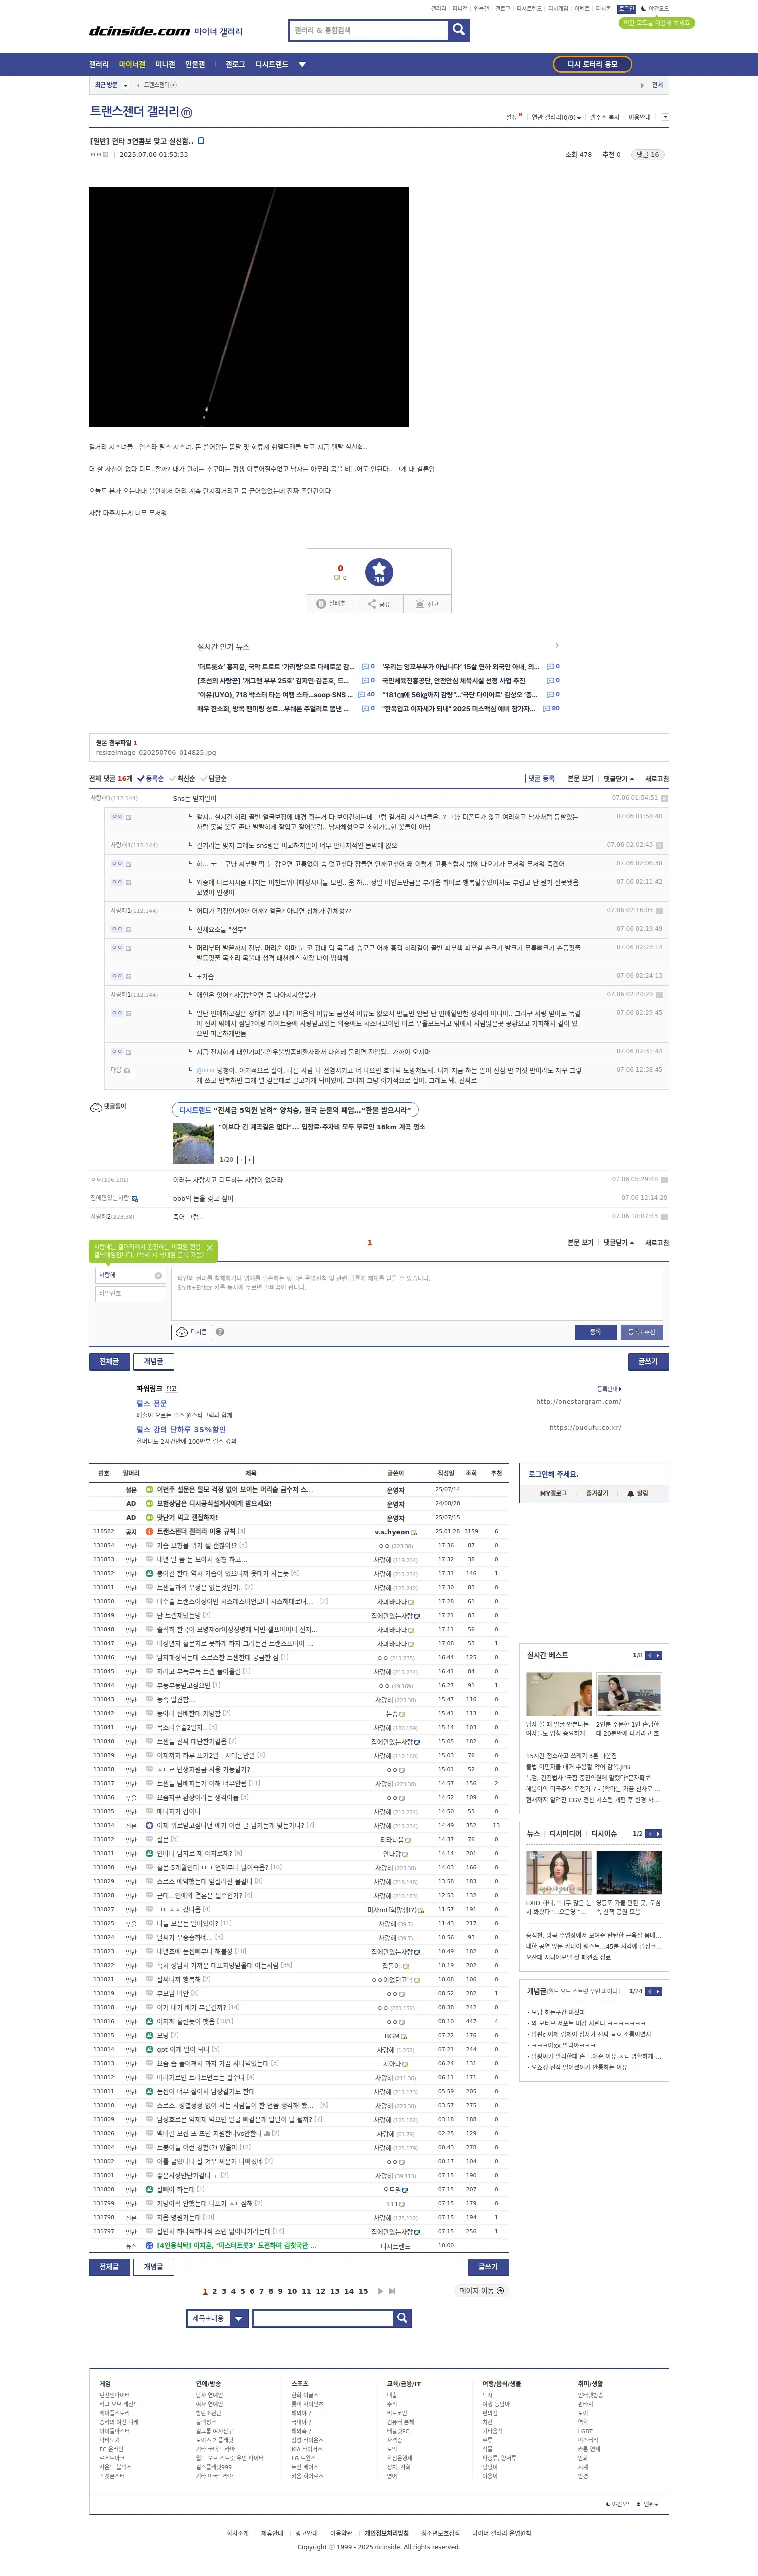Click the 등록+추천 button
Viewport: 758px width, 2576px height.
642,1332
